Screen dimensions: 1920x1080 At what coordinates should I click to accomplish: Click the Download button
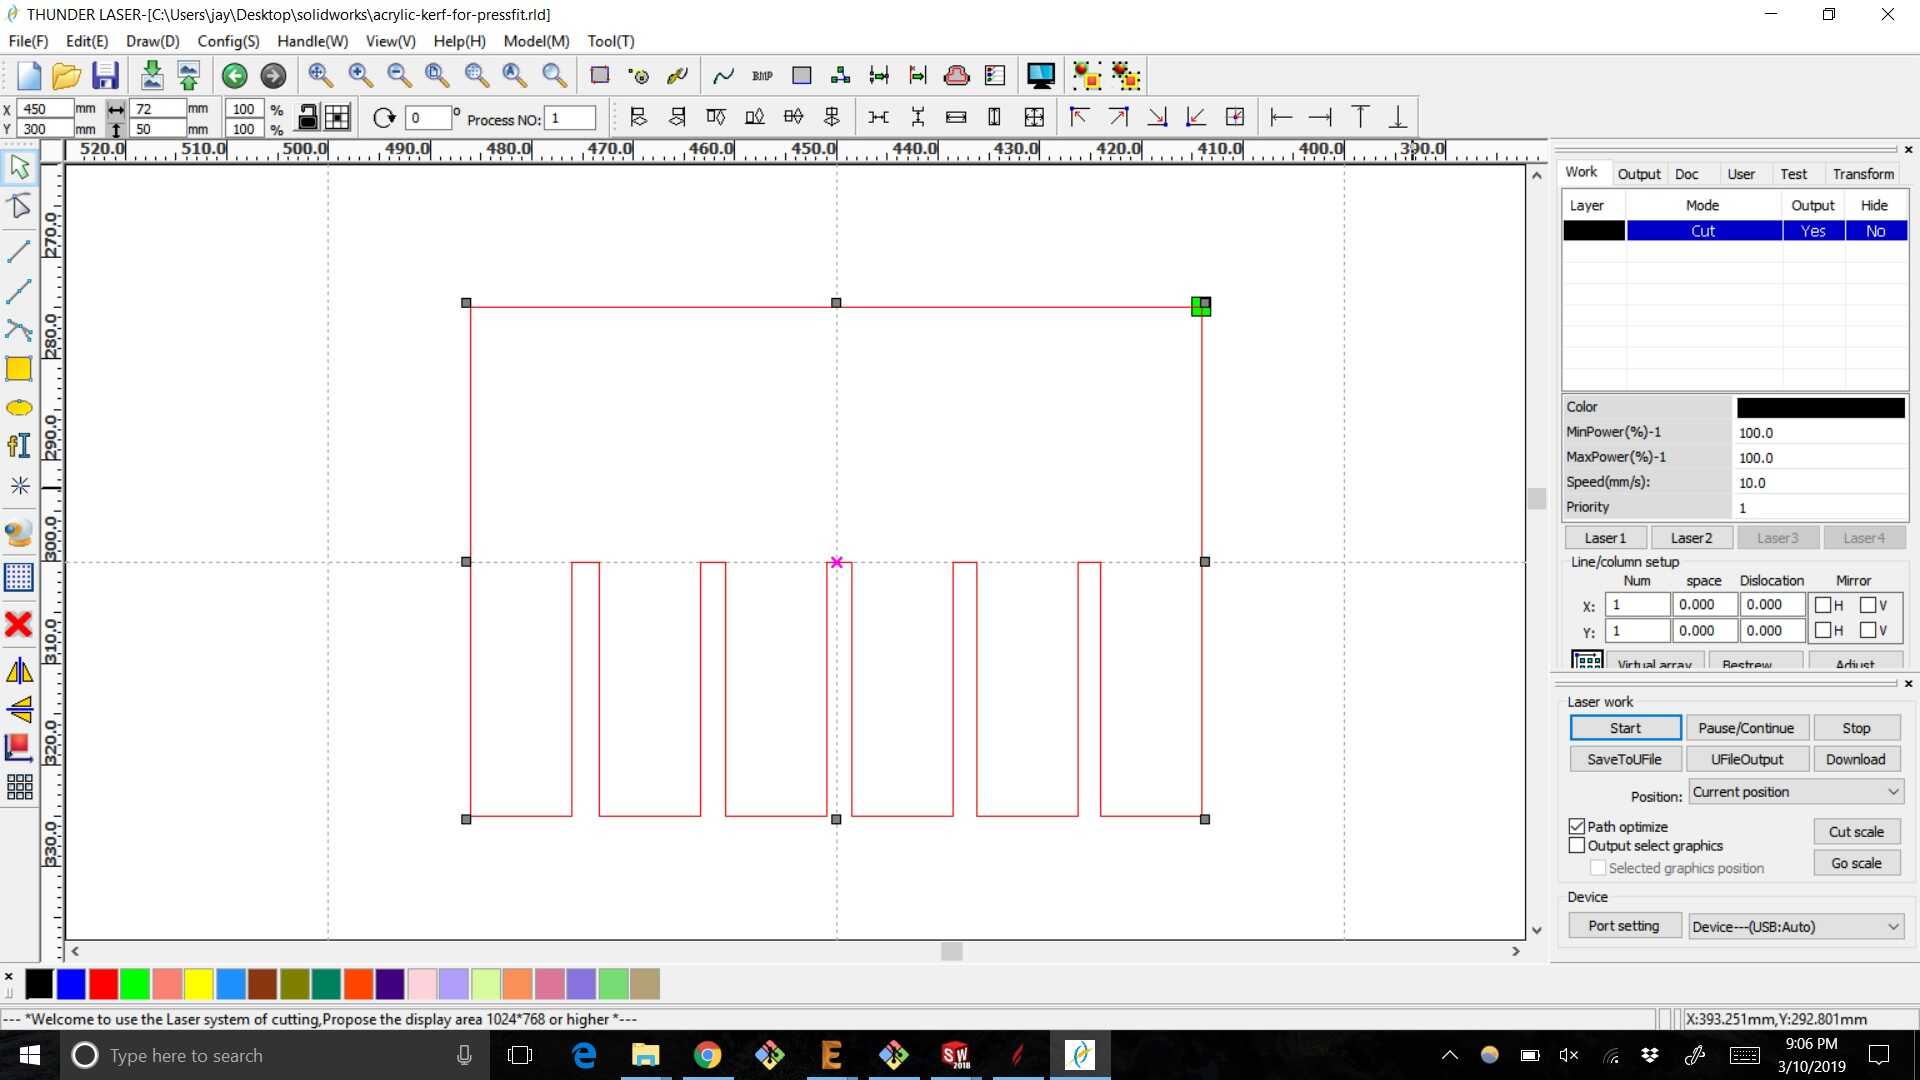pos(1855,759)
